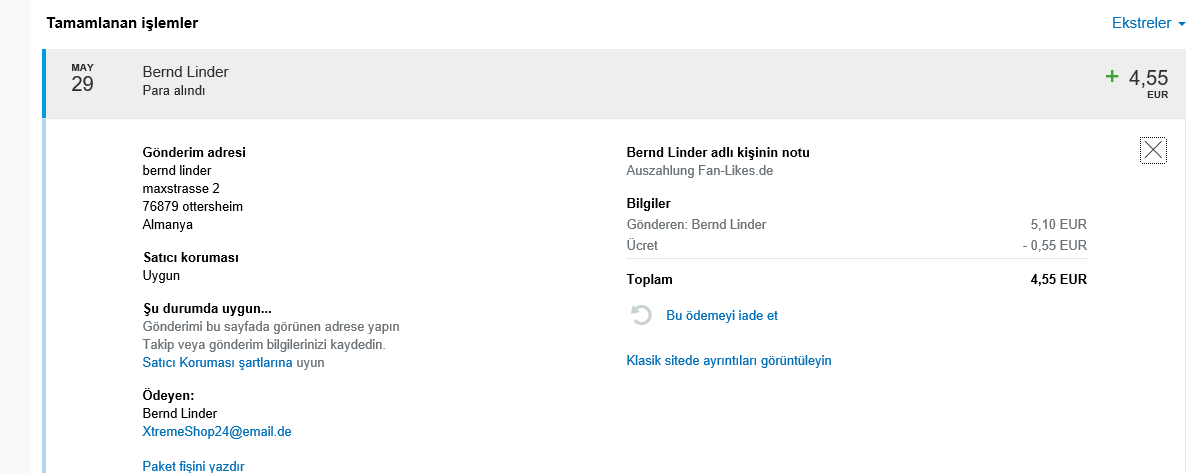Click the note text 'Auszahlung Fan-Likes.de'
Viewport: 1189px width, 473px height.
(699, 171)
